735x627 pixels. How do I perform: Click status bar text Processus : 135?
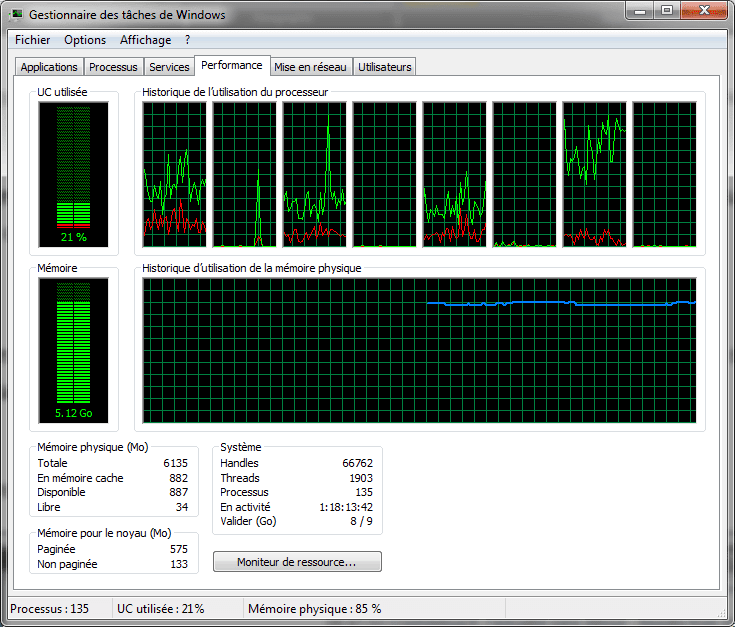tap(49, 609)
